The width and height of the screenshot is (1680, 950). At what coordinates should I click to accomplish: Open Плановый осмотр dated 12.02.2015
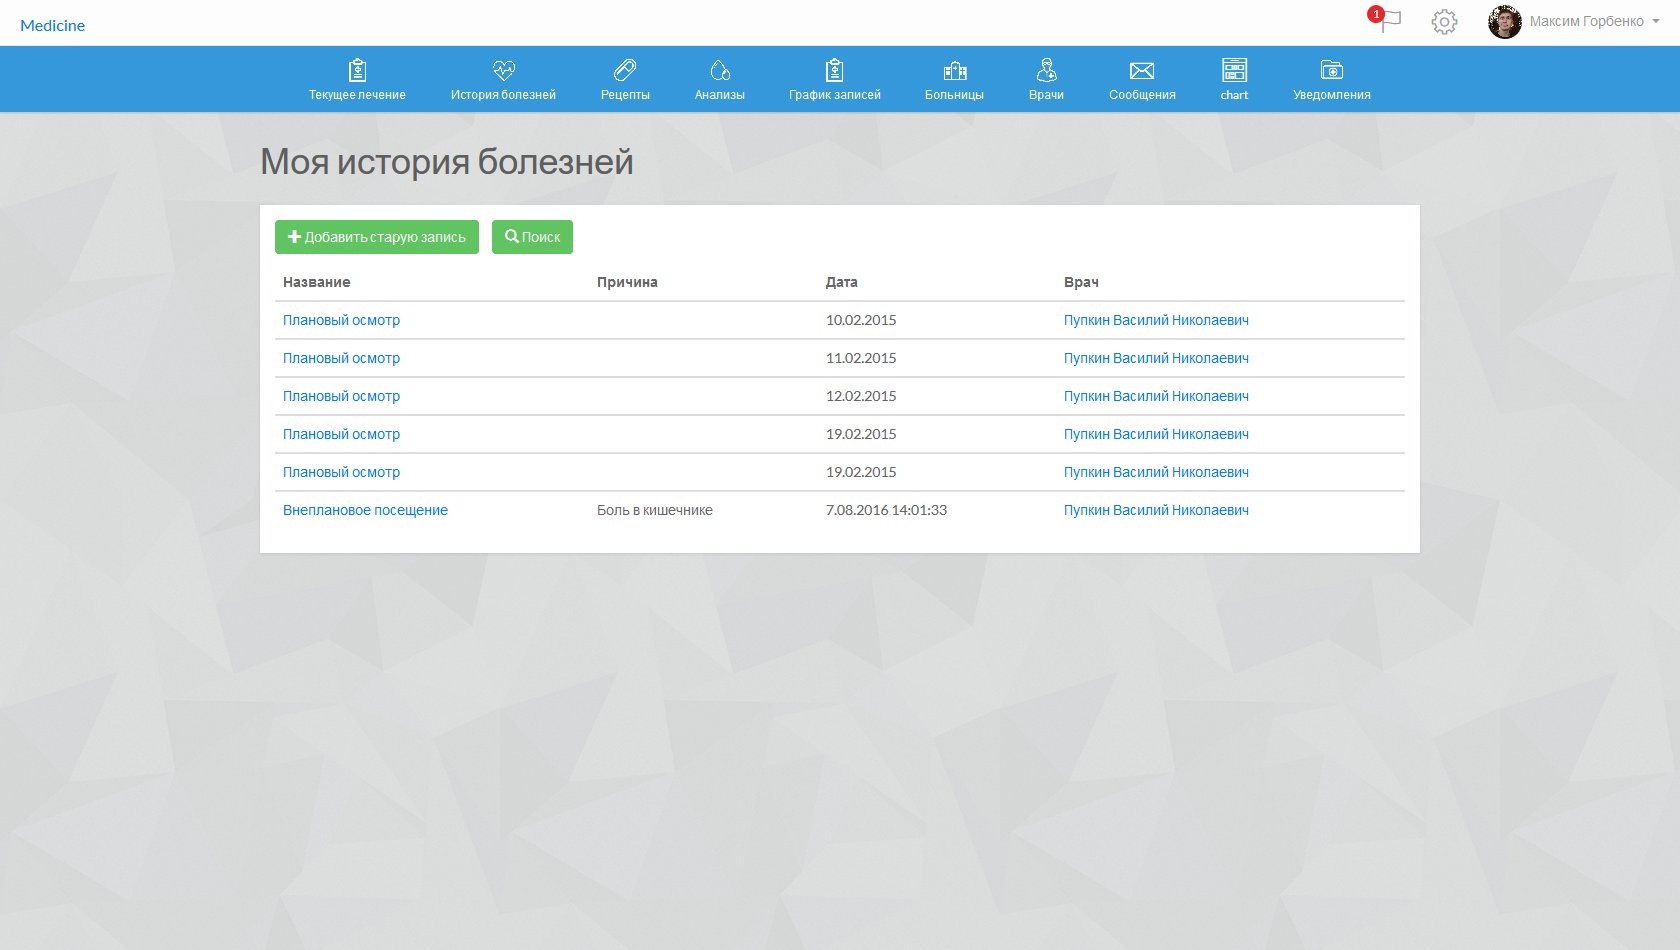pyautogui.click(x=341, y=396)
